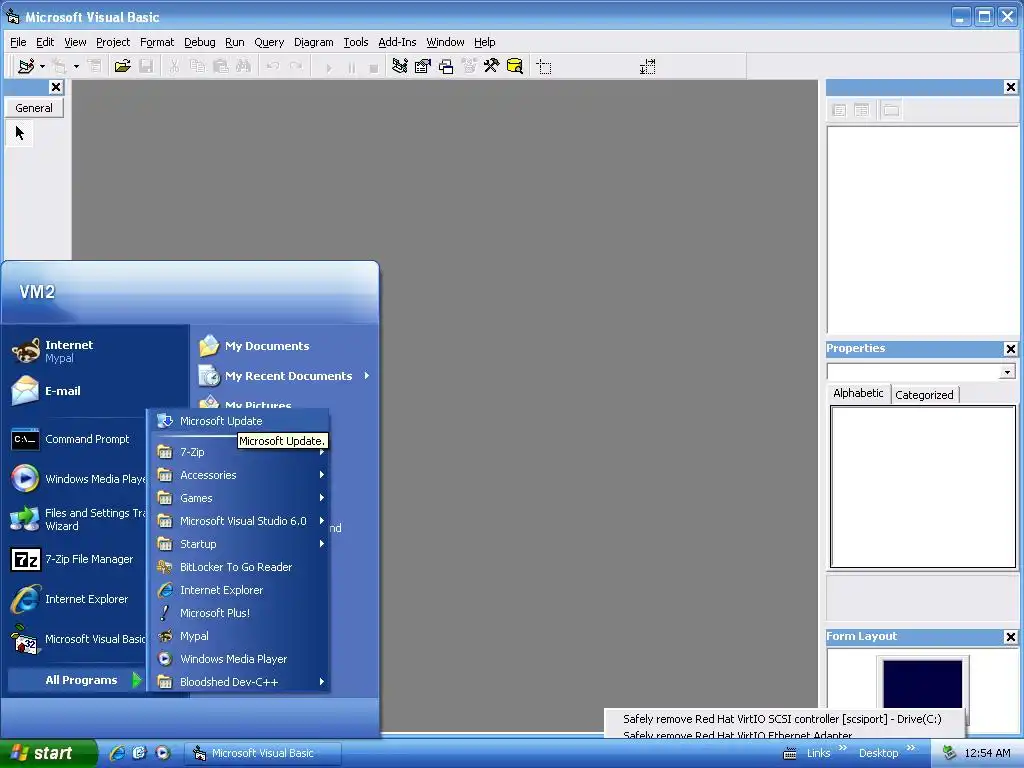1024x768 pixels.
Task: Click the Object Browser toolbar icon
Action: pos(469,66)
